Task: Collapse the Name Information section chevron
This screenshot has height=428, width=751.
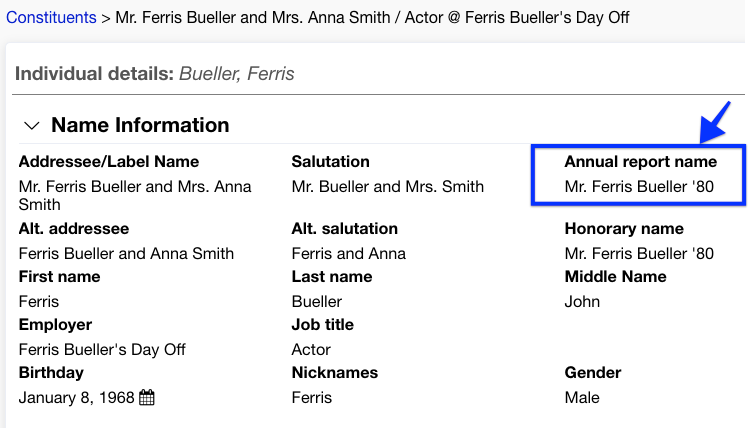Action: [32, 126]
